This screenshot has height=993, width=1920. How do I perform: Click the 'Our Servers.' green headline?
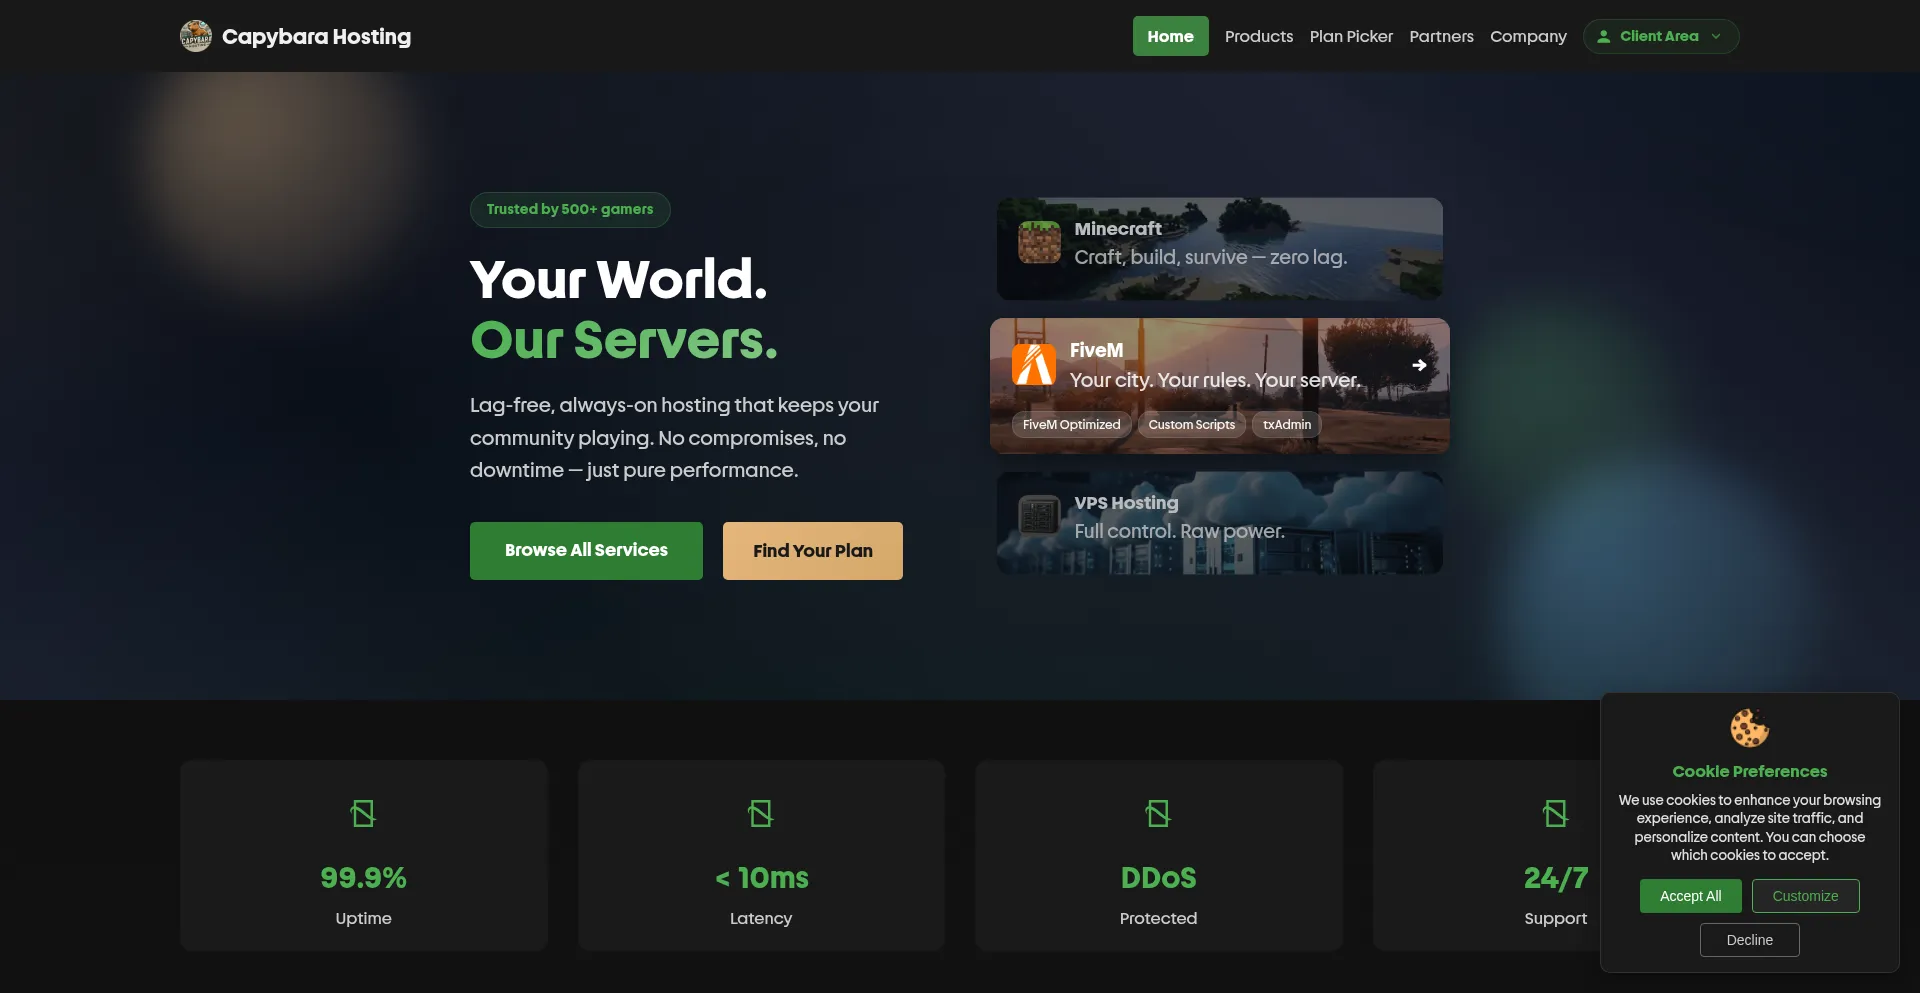[624, 340]
